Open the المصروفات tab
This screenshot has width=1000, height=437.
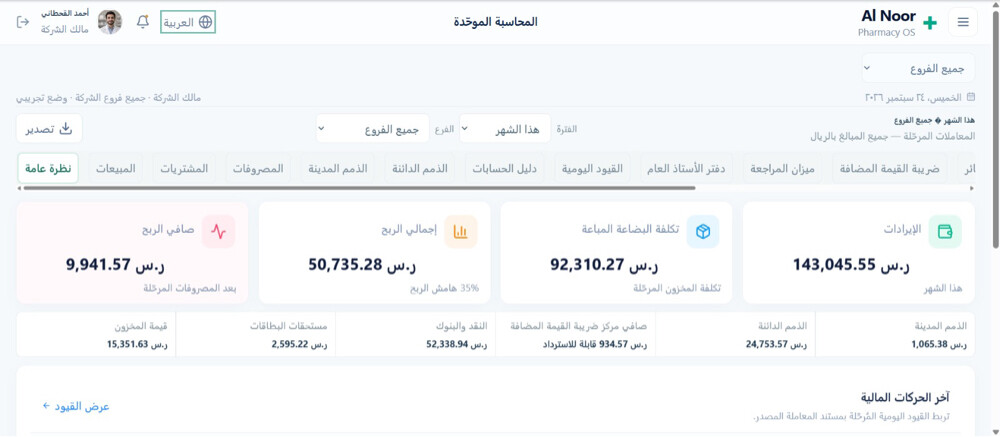258,168
